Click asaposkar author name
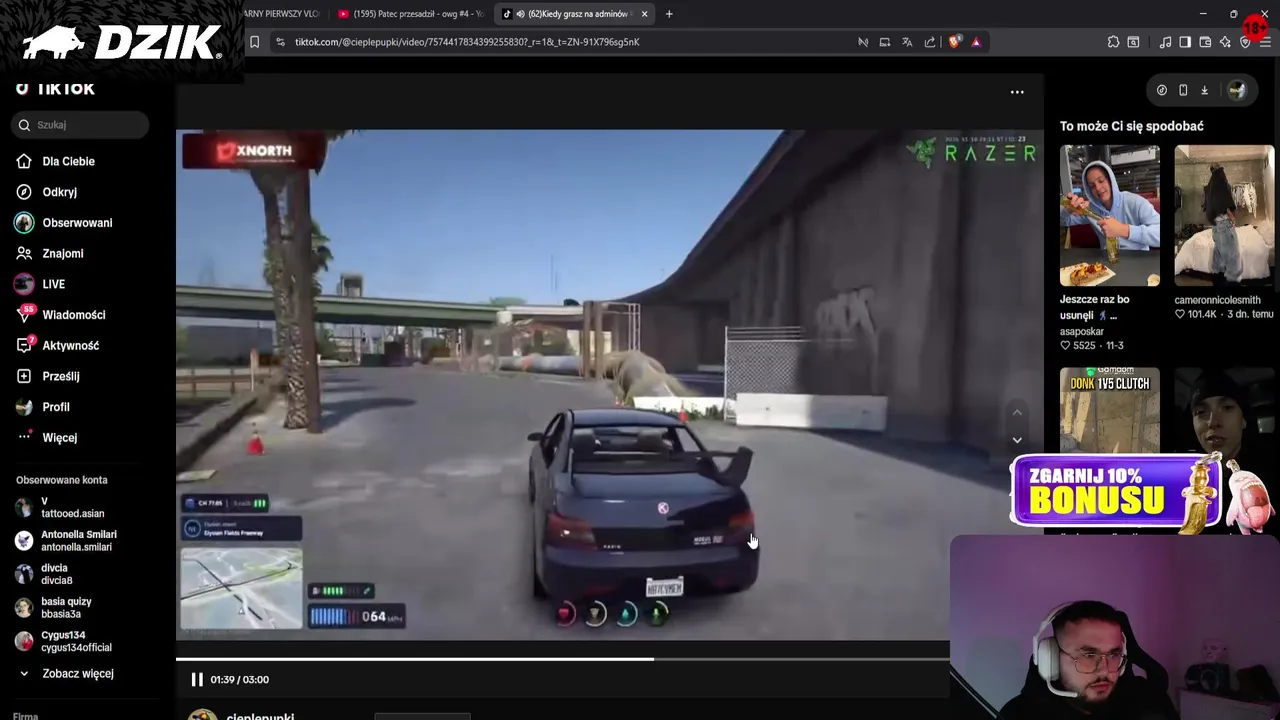The height and width of the screenshot is (720, 1280). click(x=1082, y=331)
